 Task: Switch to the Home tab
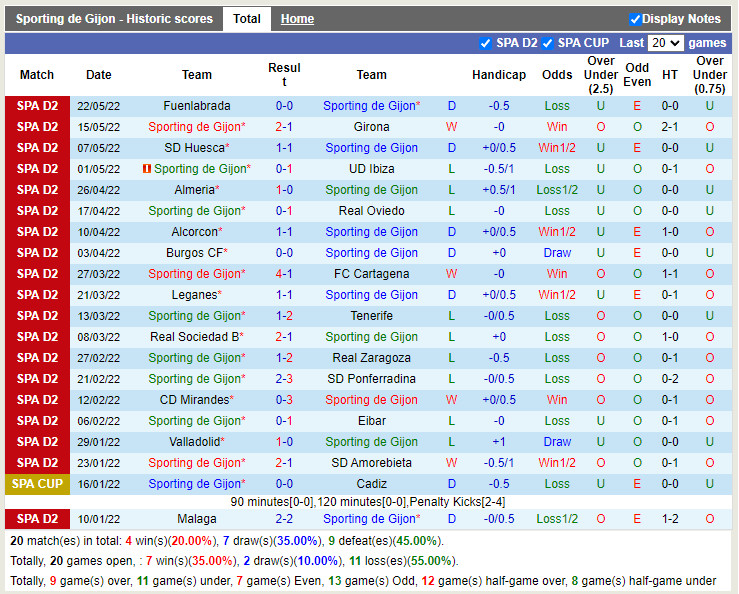click(297, 19)
